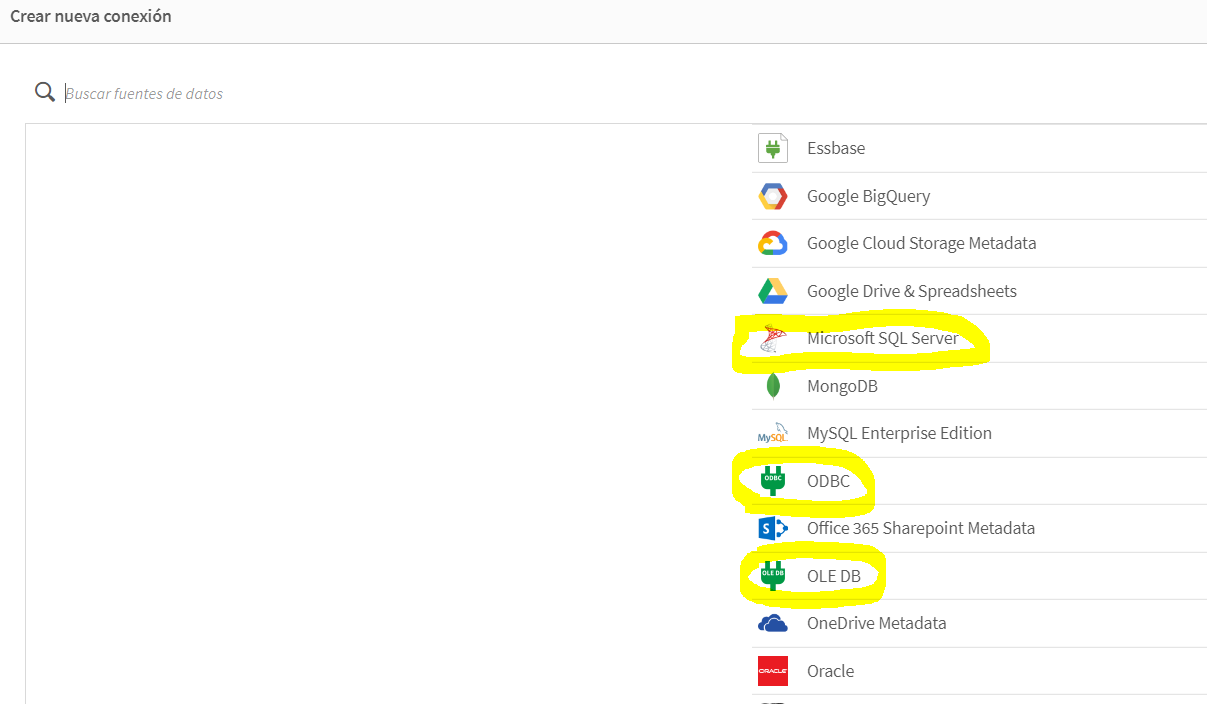
Task: Open the Google BigQuery data source
Action: coord(868,195)
